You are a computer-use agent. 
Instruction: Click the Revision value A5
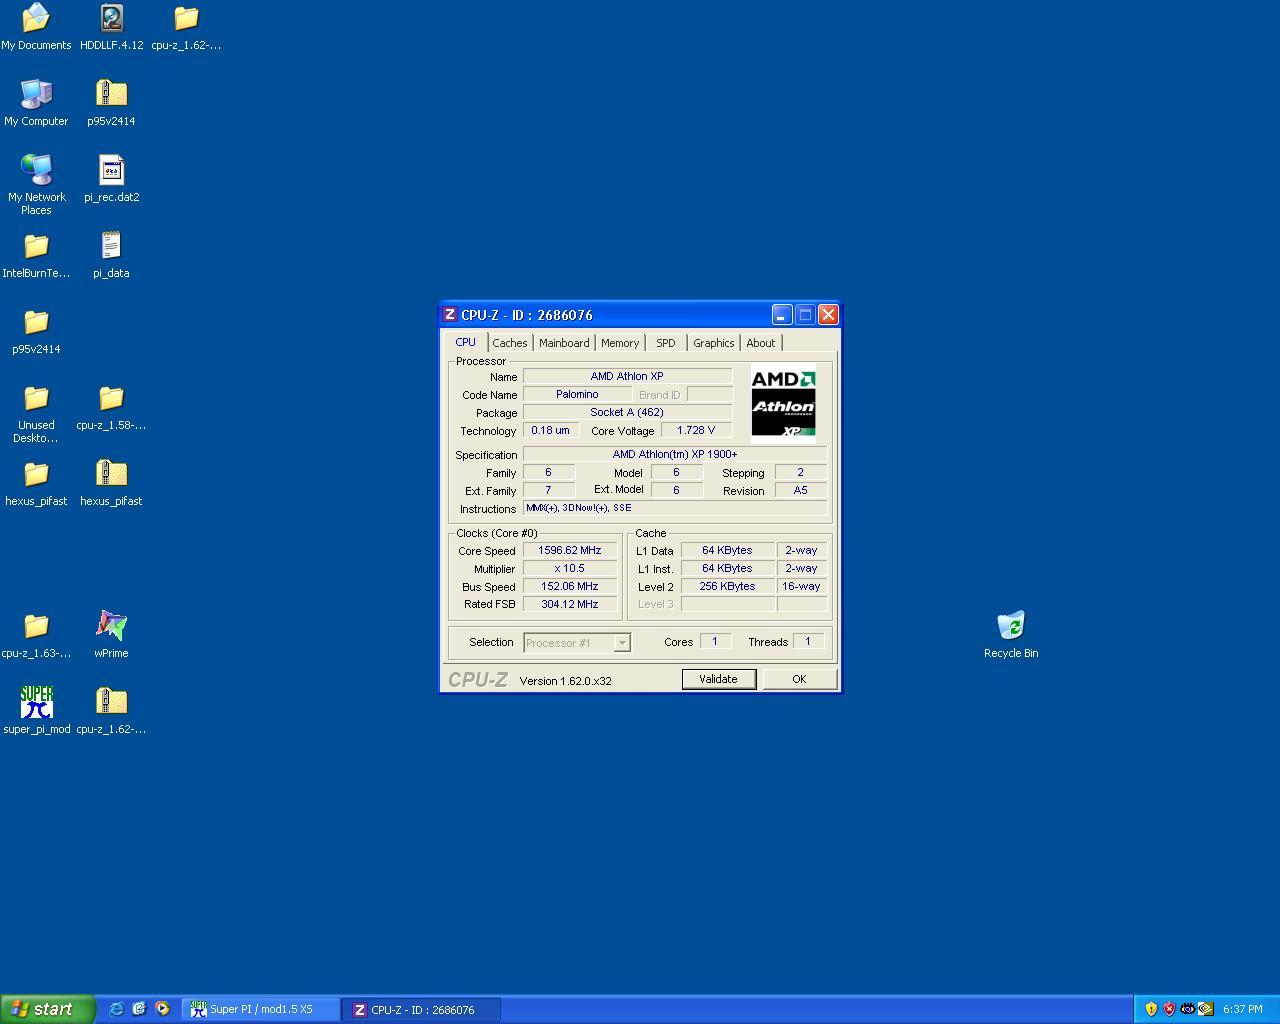800,490
